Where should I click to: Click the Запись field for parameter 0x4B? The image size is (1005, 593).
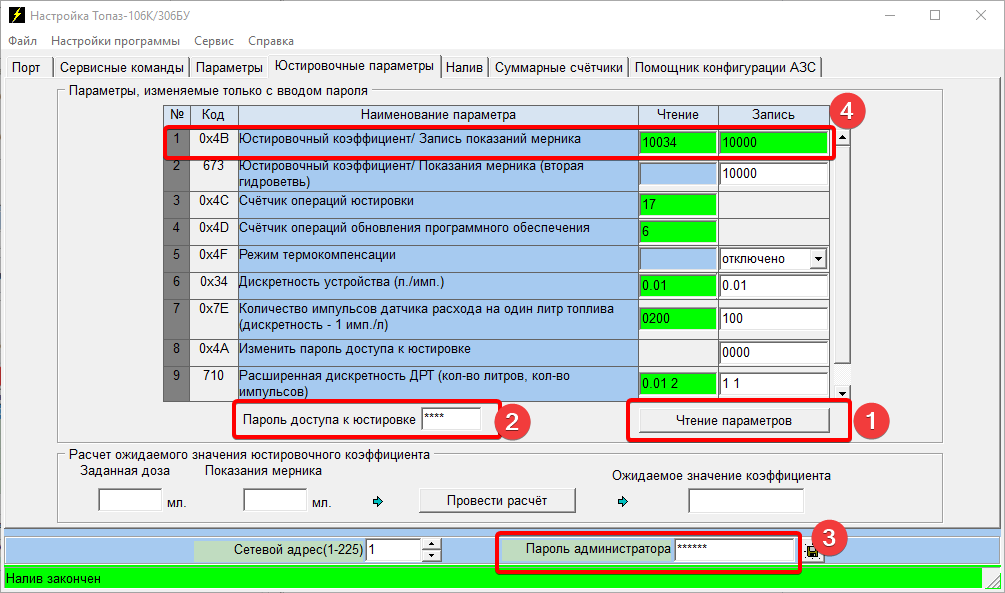coord(774,142)
